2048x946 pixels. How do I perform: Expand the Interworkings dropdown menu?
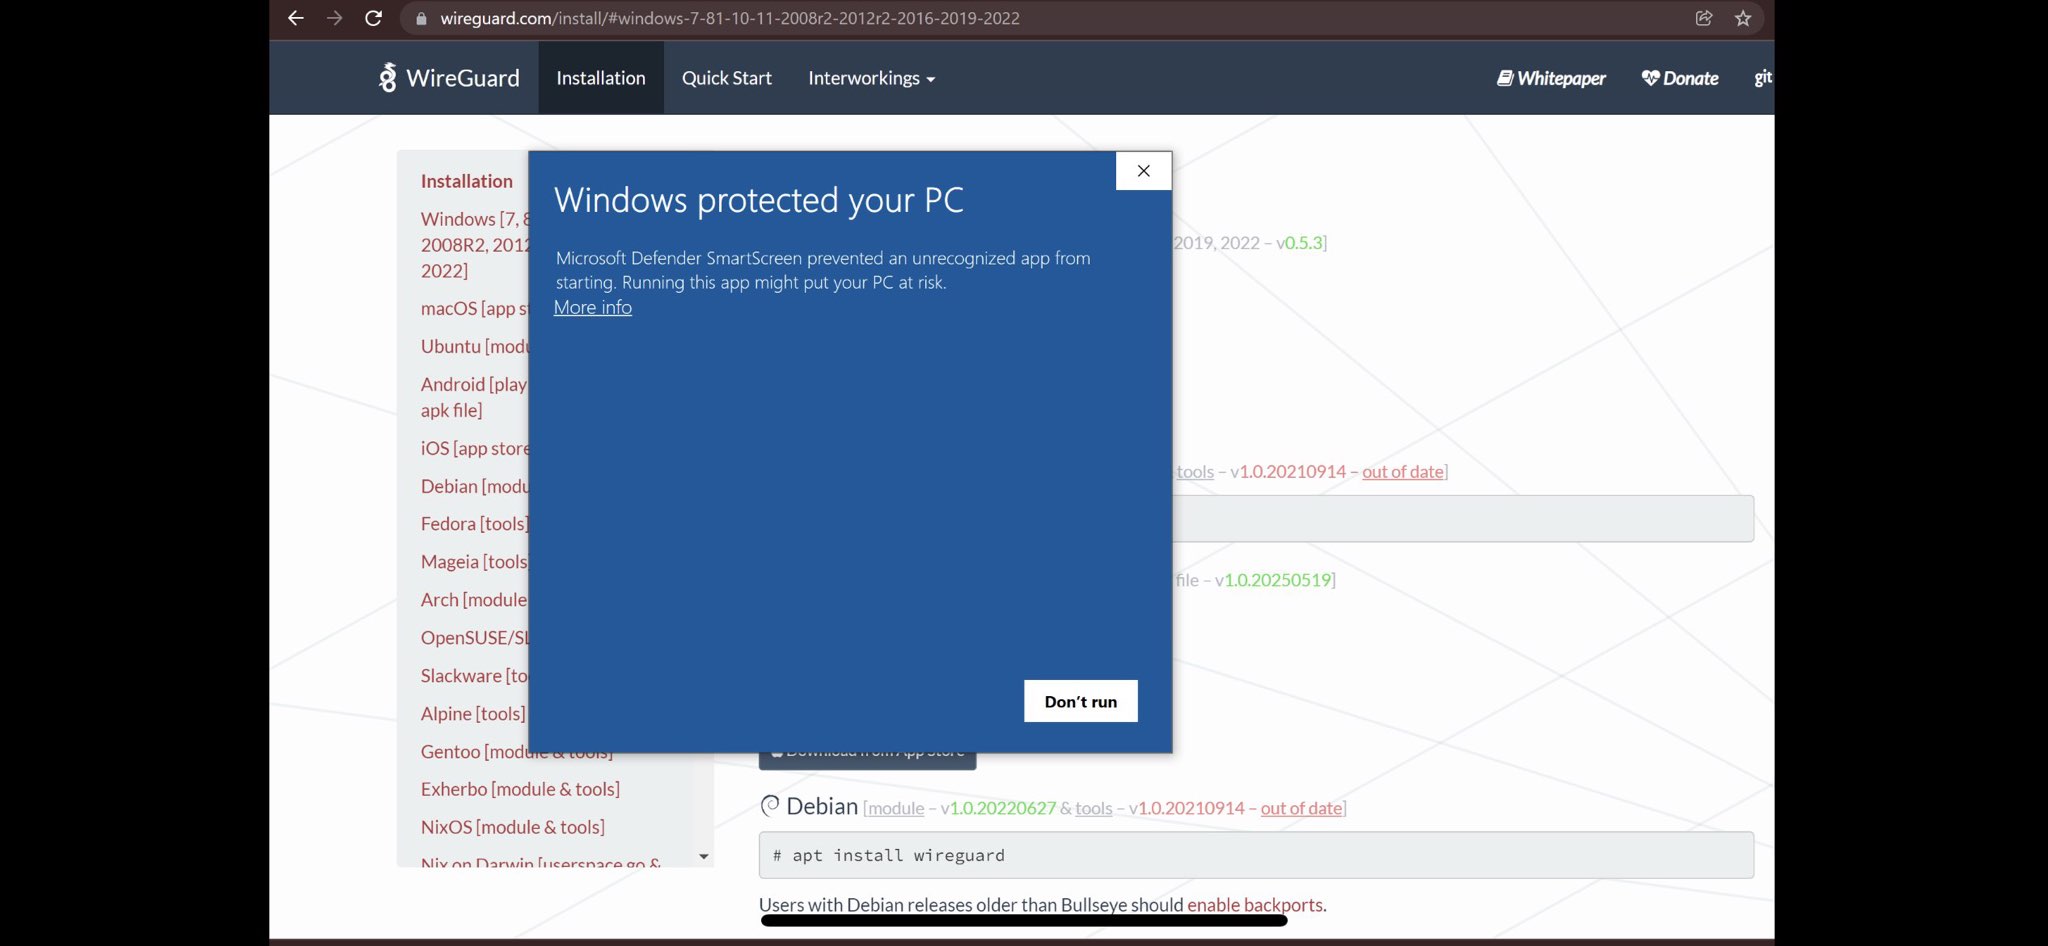(x=871, y=78)
